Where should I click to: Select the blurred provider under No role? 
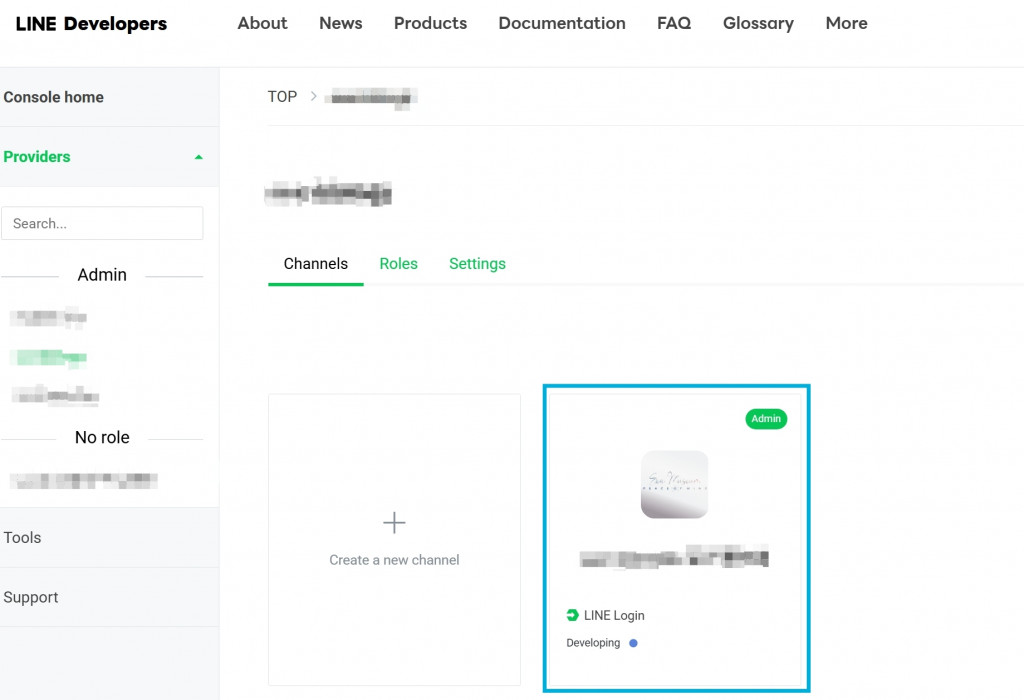pos(84,481)
